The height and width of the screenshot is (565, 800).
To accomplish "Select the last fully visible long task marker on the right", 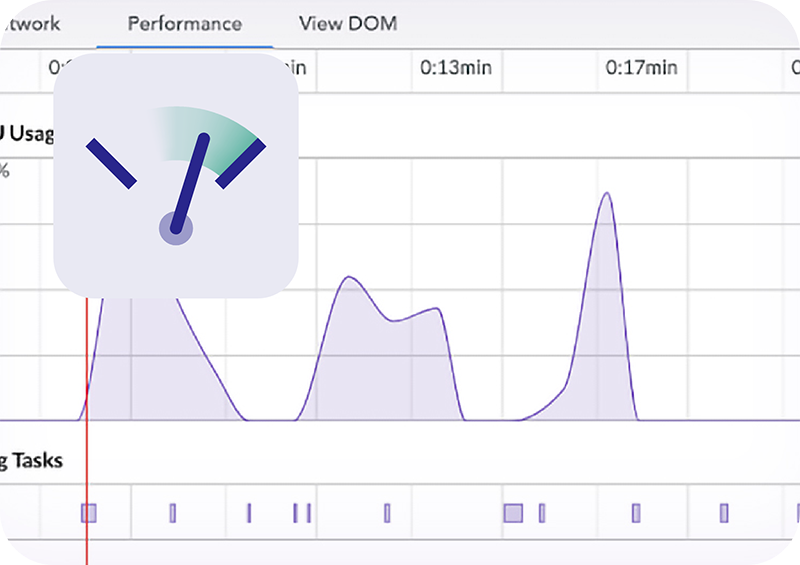I will pyautogui.click(x=724, y=513).
